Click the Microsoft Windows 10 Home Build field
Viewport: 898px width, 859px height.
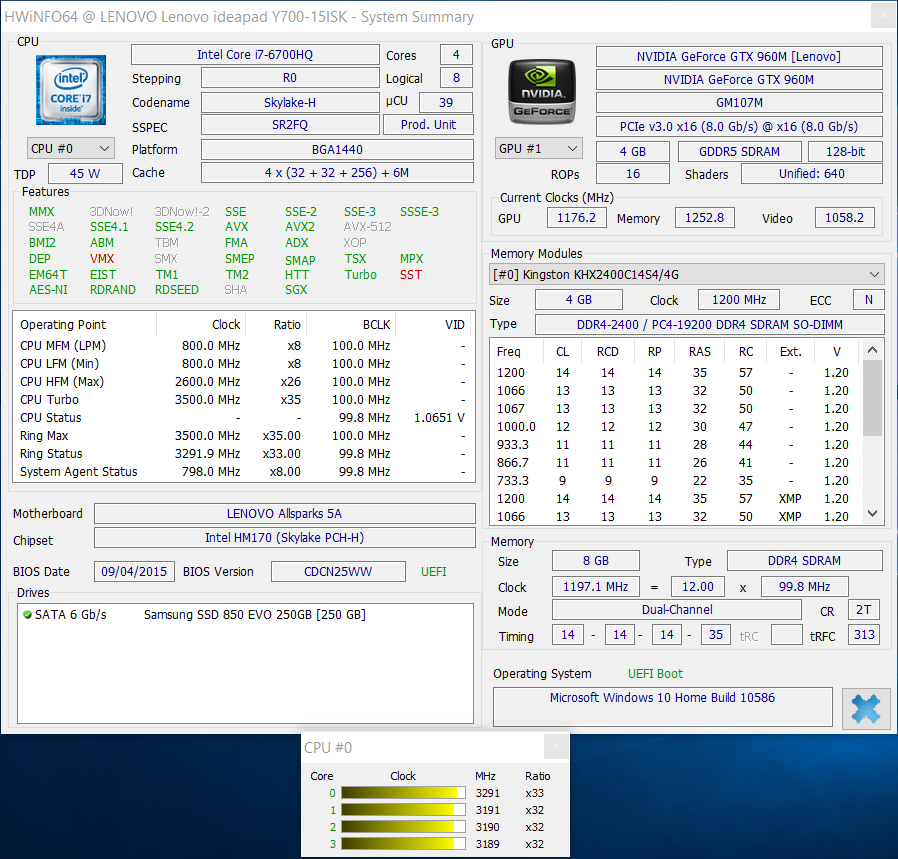point(663,707)
